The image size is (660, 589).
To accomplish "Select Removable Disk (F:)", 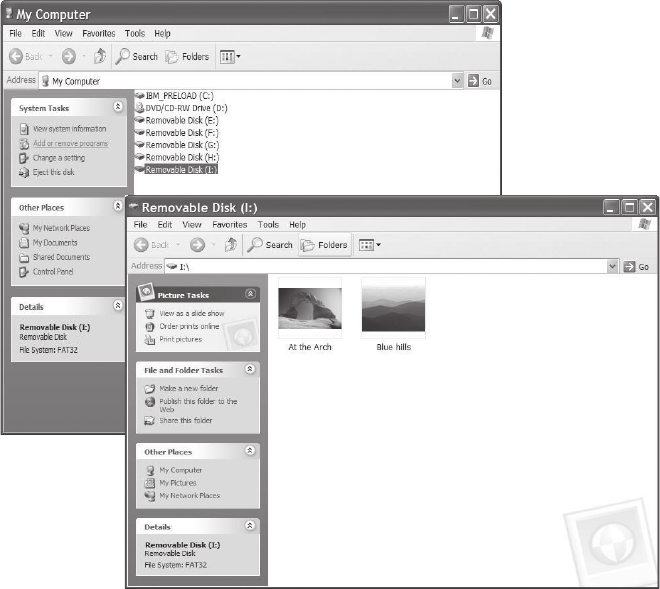I will coord(177,133).
